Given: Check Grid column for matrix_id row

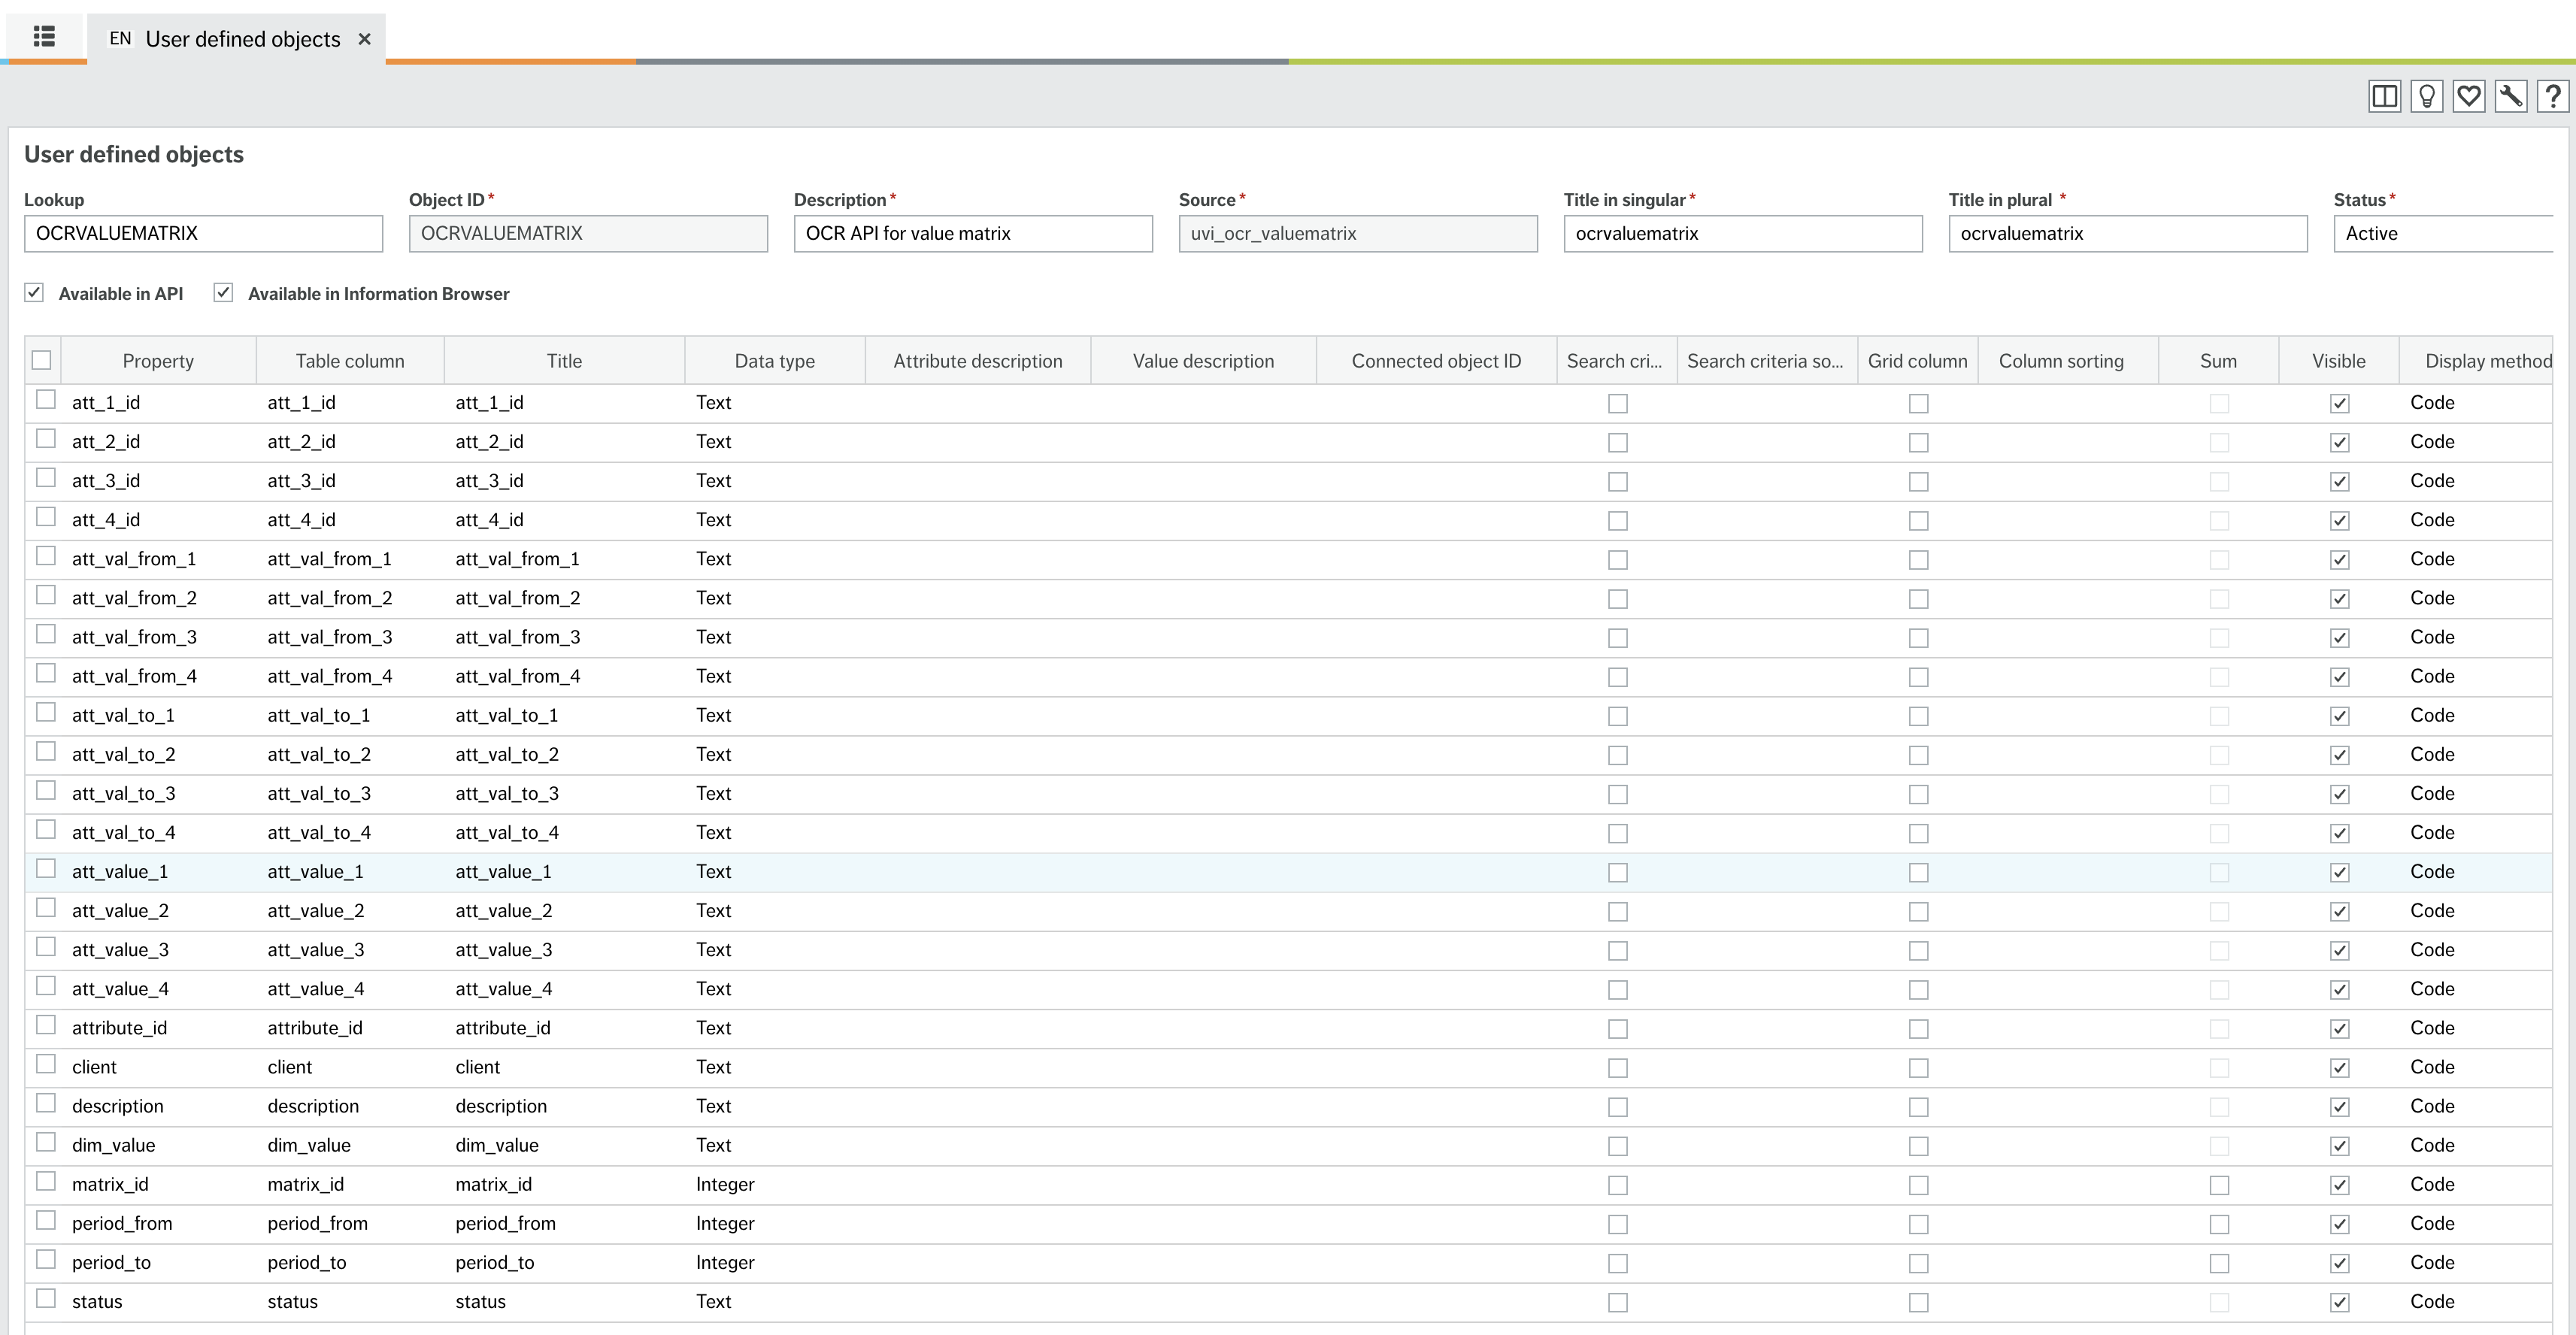Looking at the screenshot, I should point(1918,1185).
